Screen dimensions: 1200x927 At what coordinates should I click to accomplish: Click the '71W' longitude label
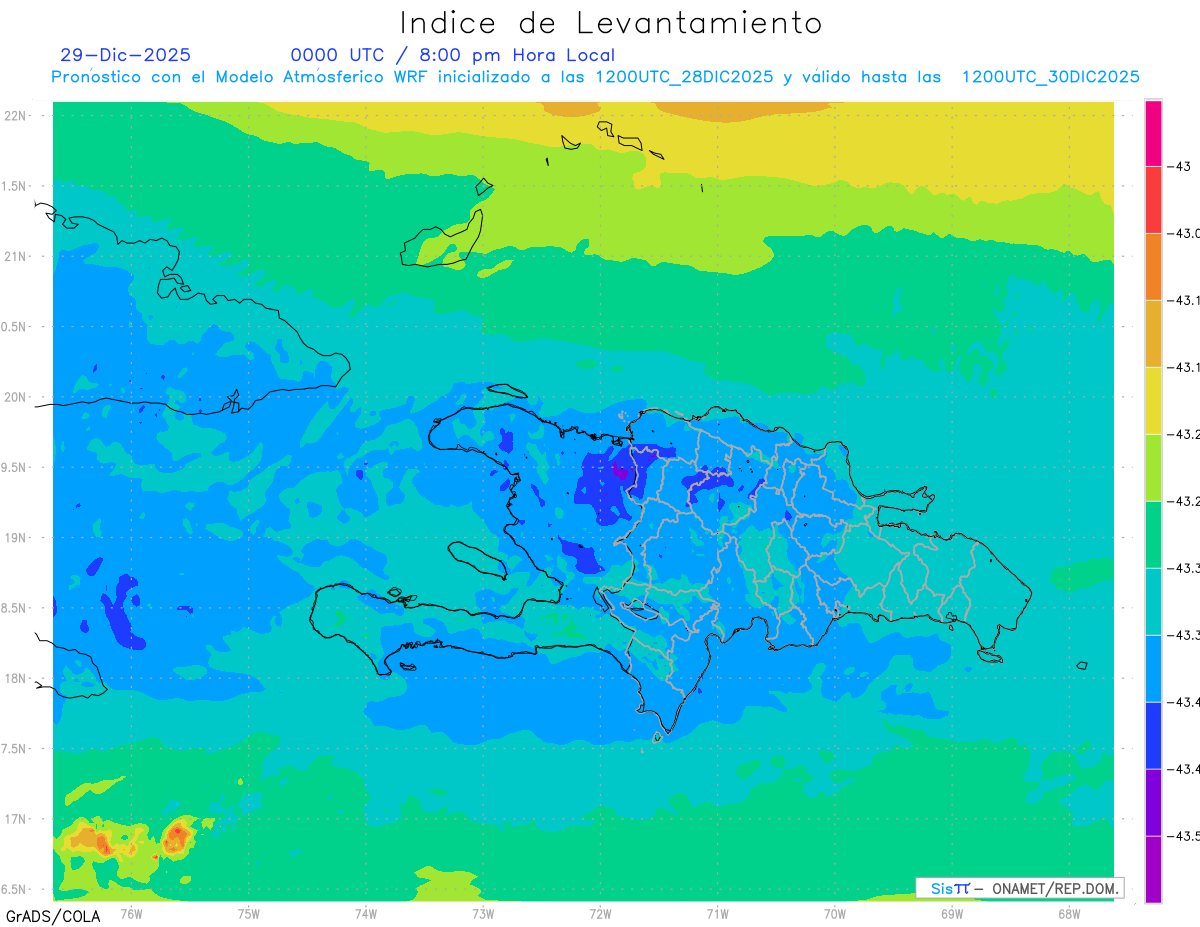(x=716, y=912)
